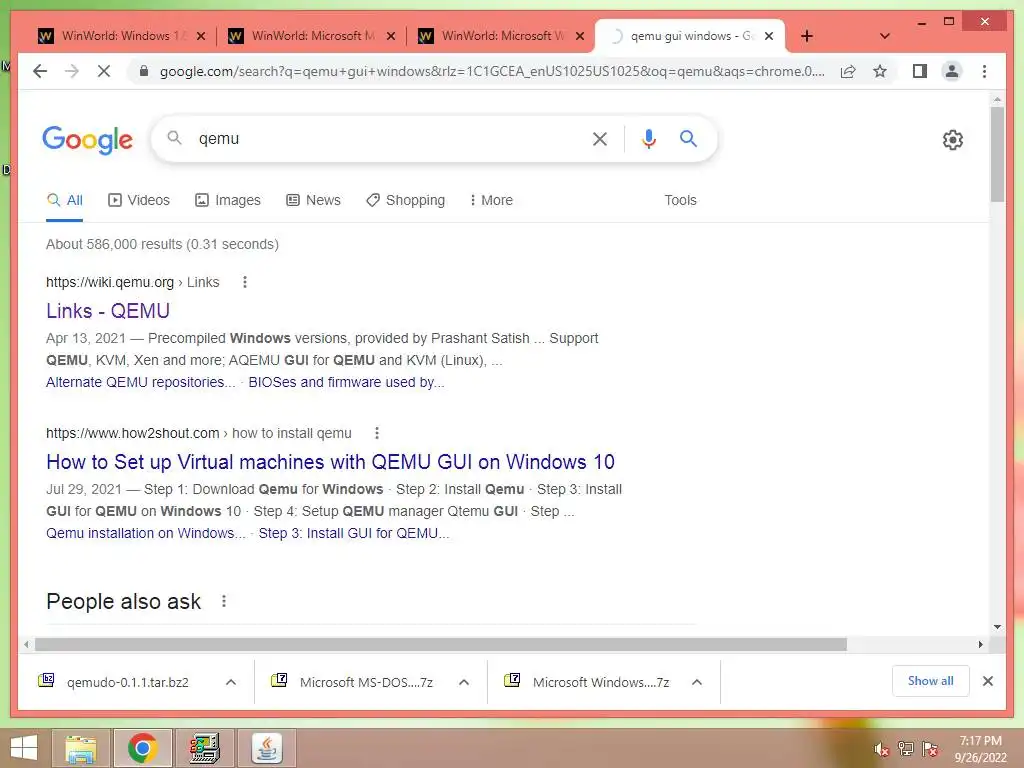Open the Chrome side panel
1024x768 pixels.
coord(920,71)
